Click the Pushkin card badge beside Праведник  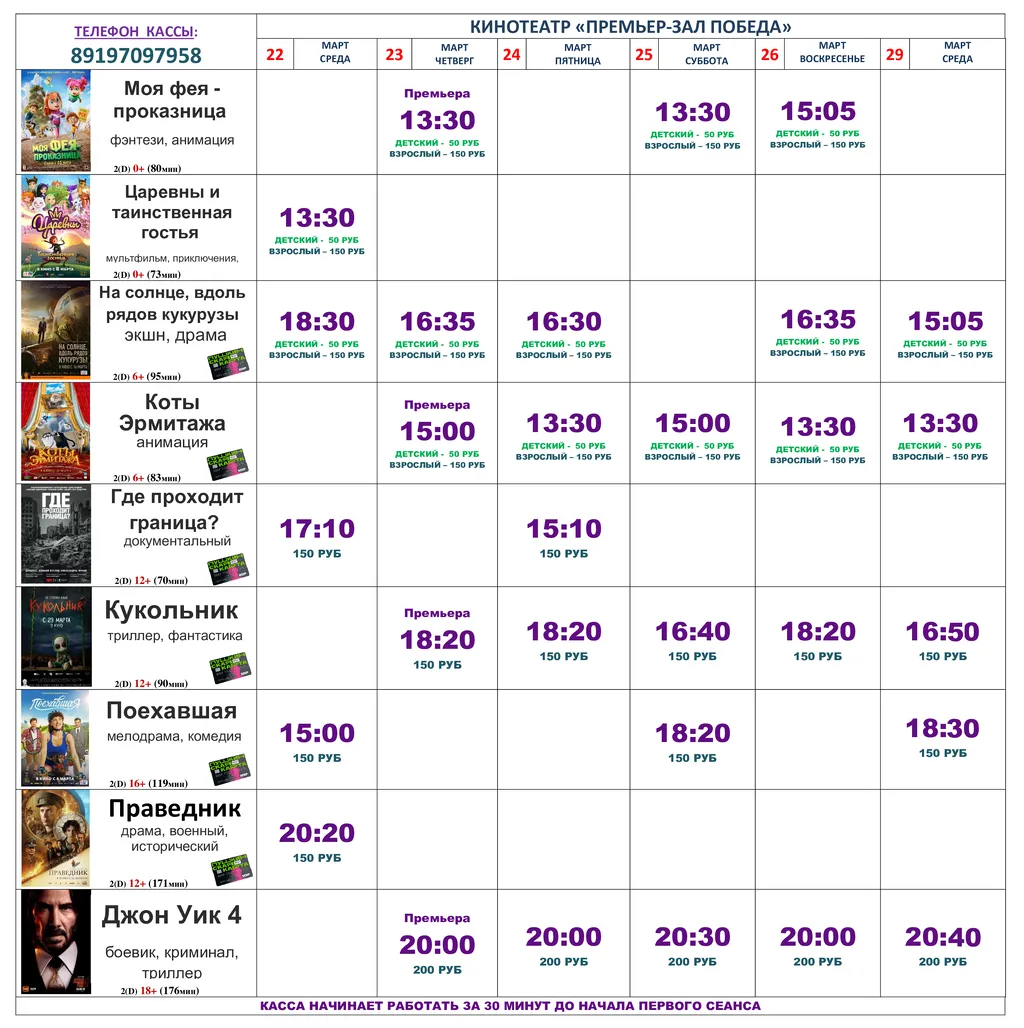pyautogui.click(x=231, y=870)
